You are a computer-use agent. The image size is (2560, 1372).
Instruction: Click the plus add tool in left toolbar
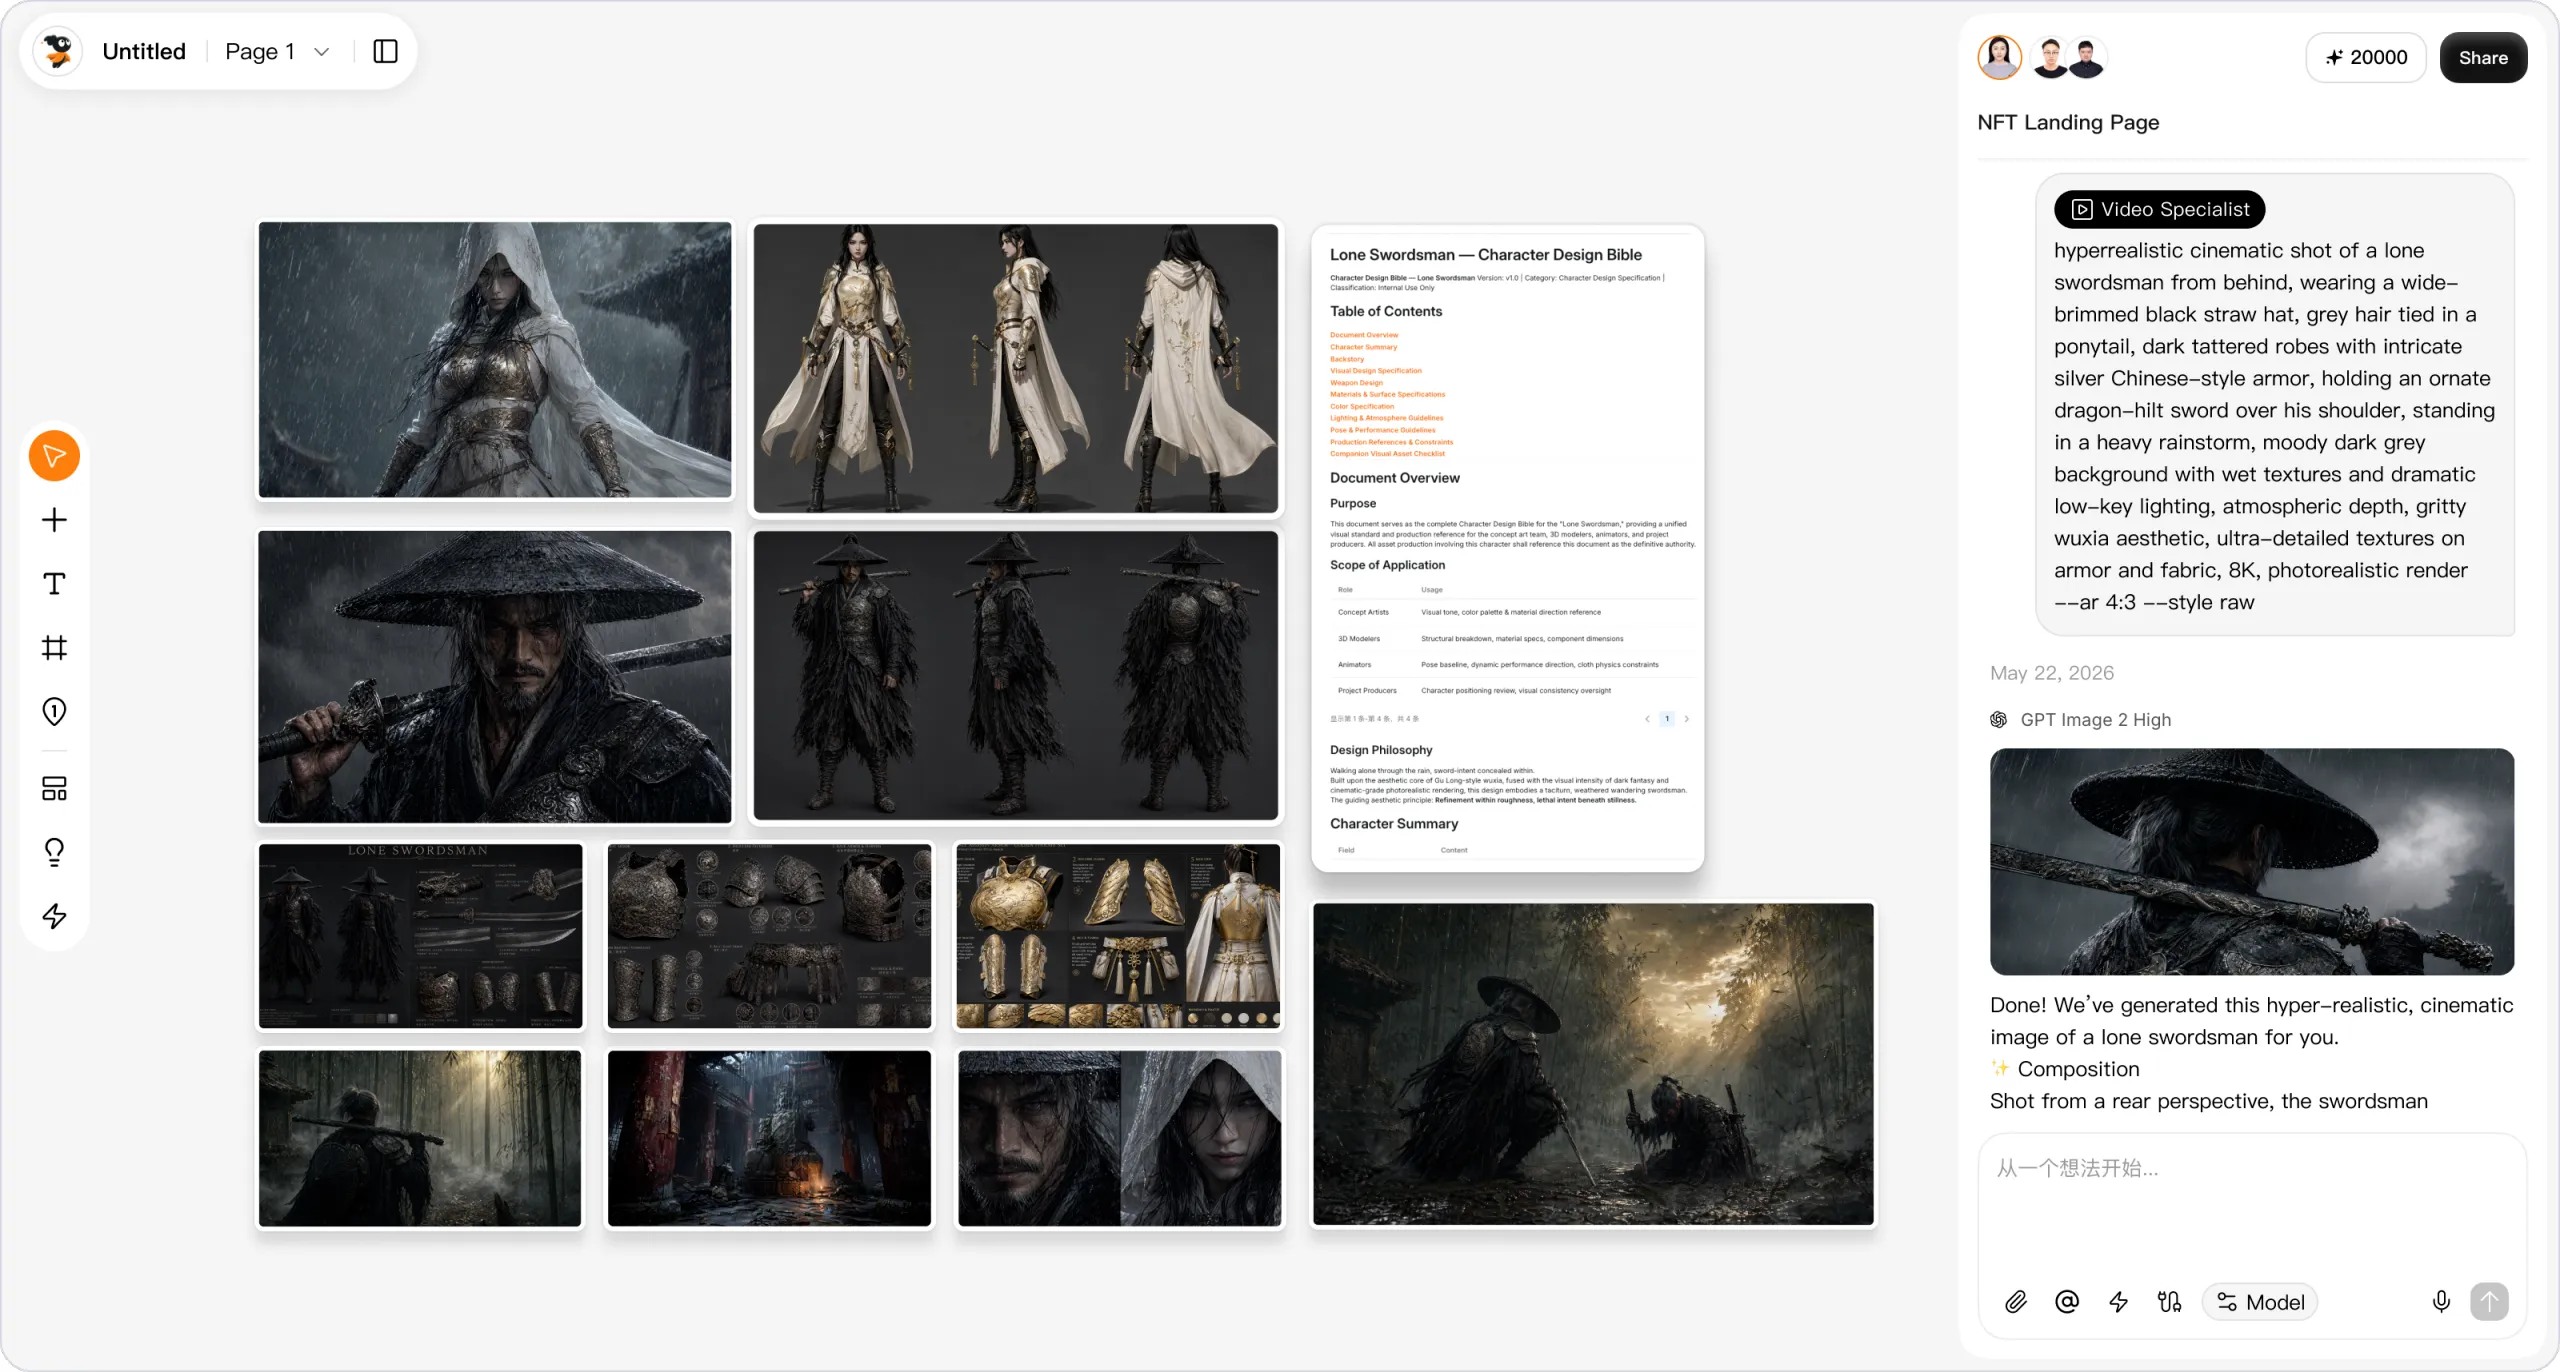(54, 520)
